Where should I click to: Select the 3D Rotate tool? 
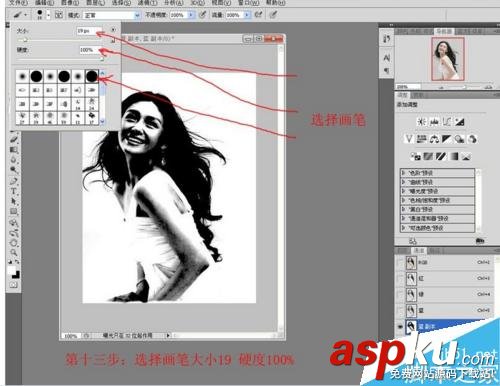(14, 222)
